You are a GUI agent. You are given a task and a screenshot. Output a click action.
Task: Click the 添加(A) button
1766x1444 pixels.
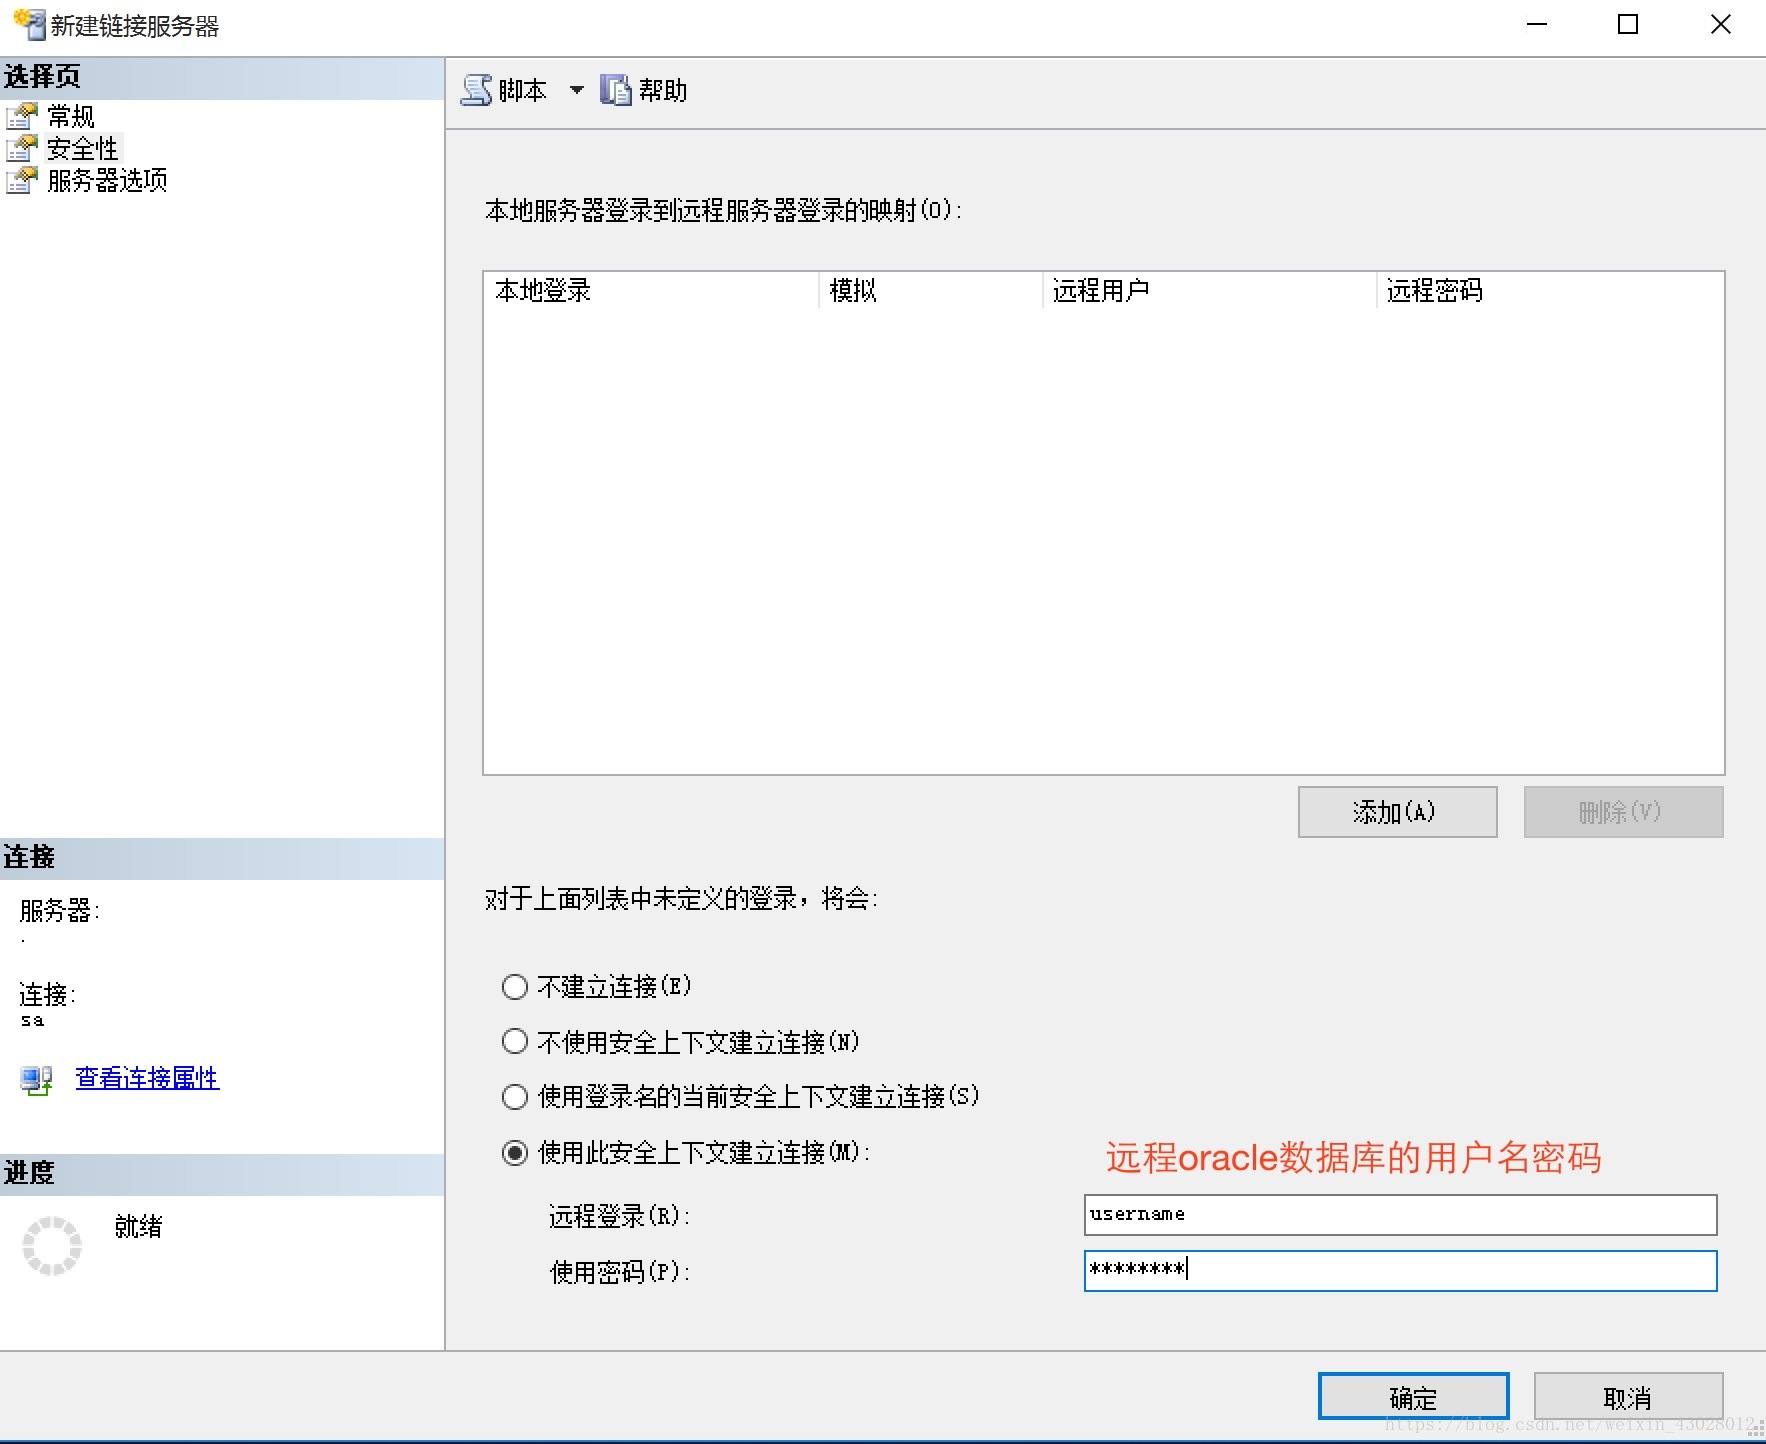click(1397, 812)
